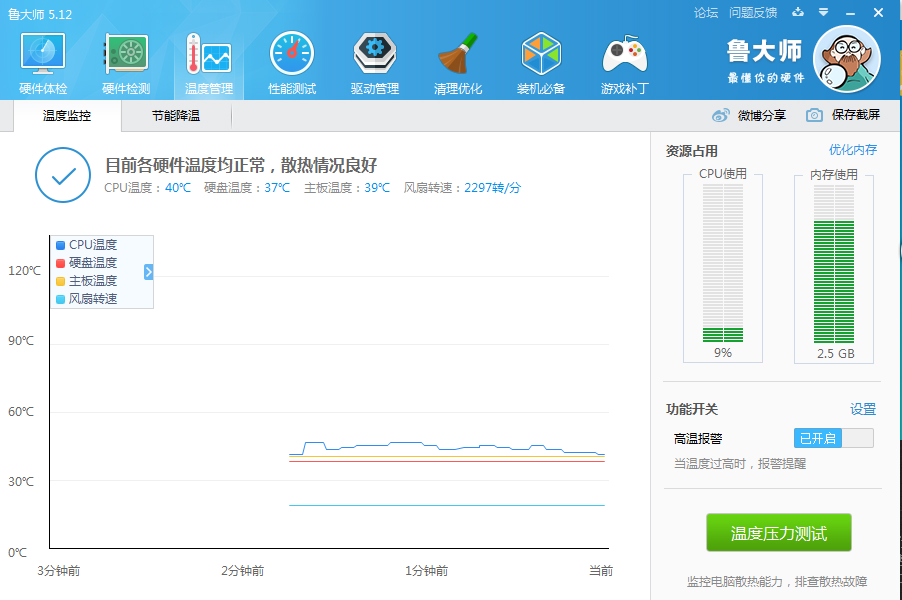Toggle the 风扇转速 fan speed curve
Image resolution: width=902 pixels, height=600 pixels.
click(89, 299)
